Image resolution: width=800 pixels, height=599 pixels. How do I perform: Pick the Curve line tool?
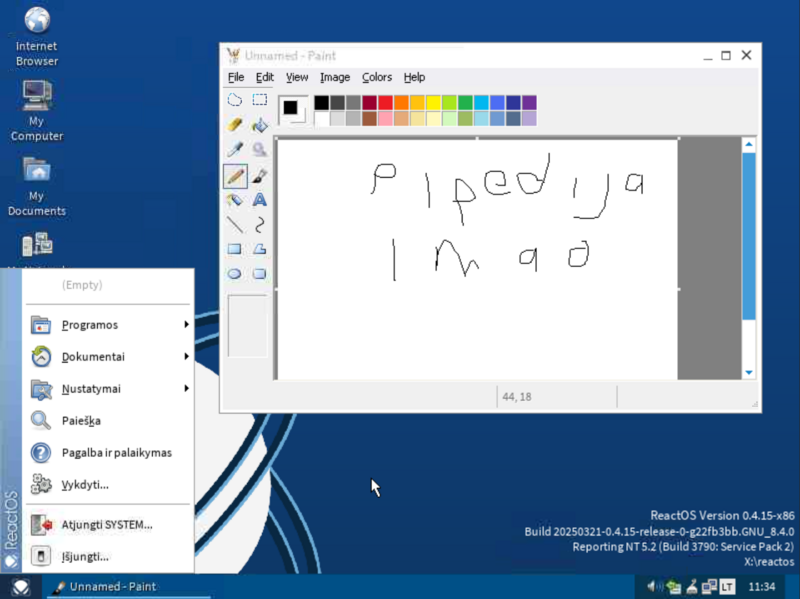coord(259,225)
